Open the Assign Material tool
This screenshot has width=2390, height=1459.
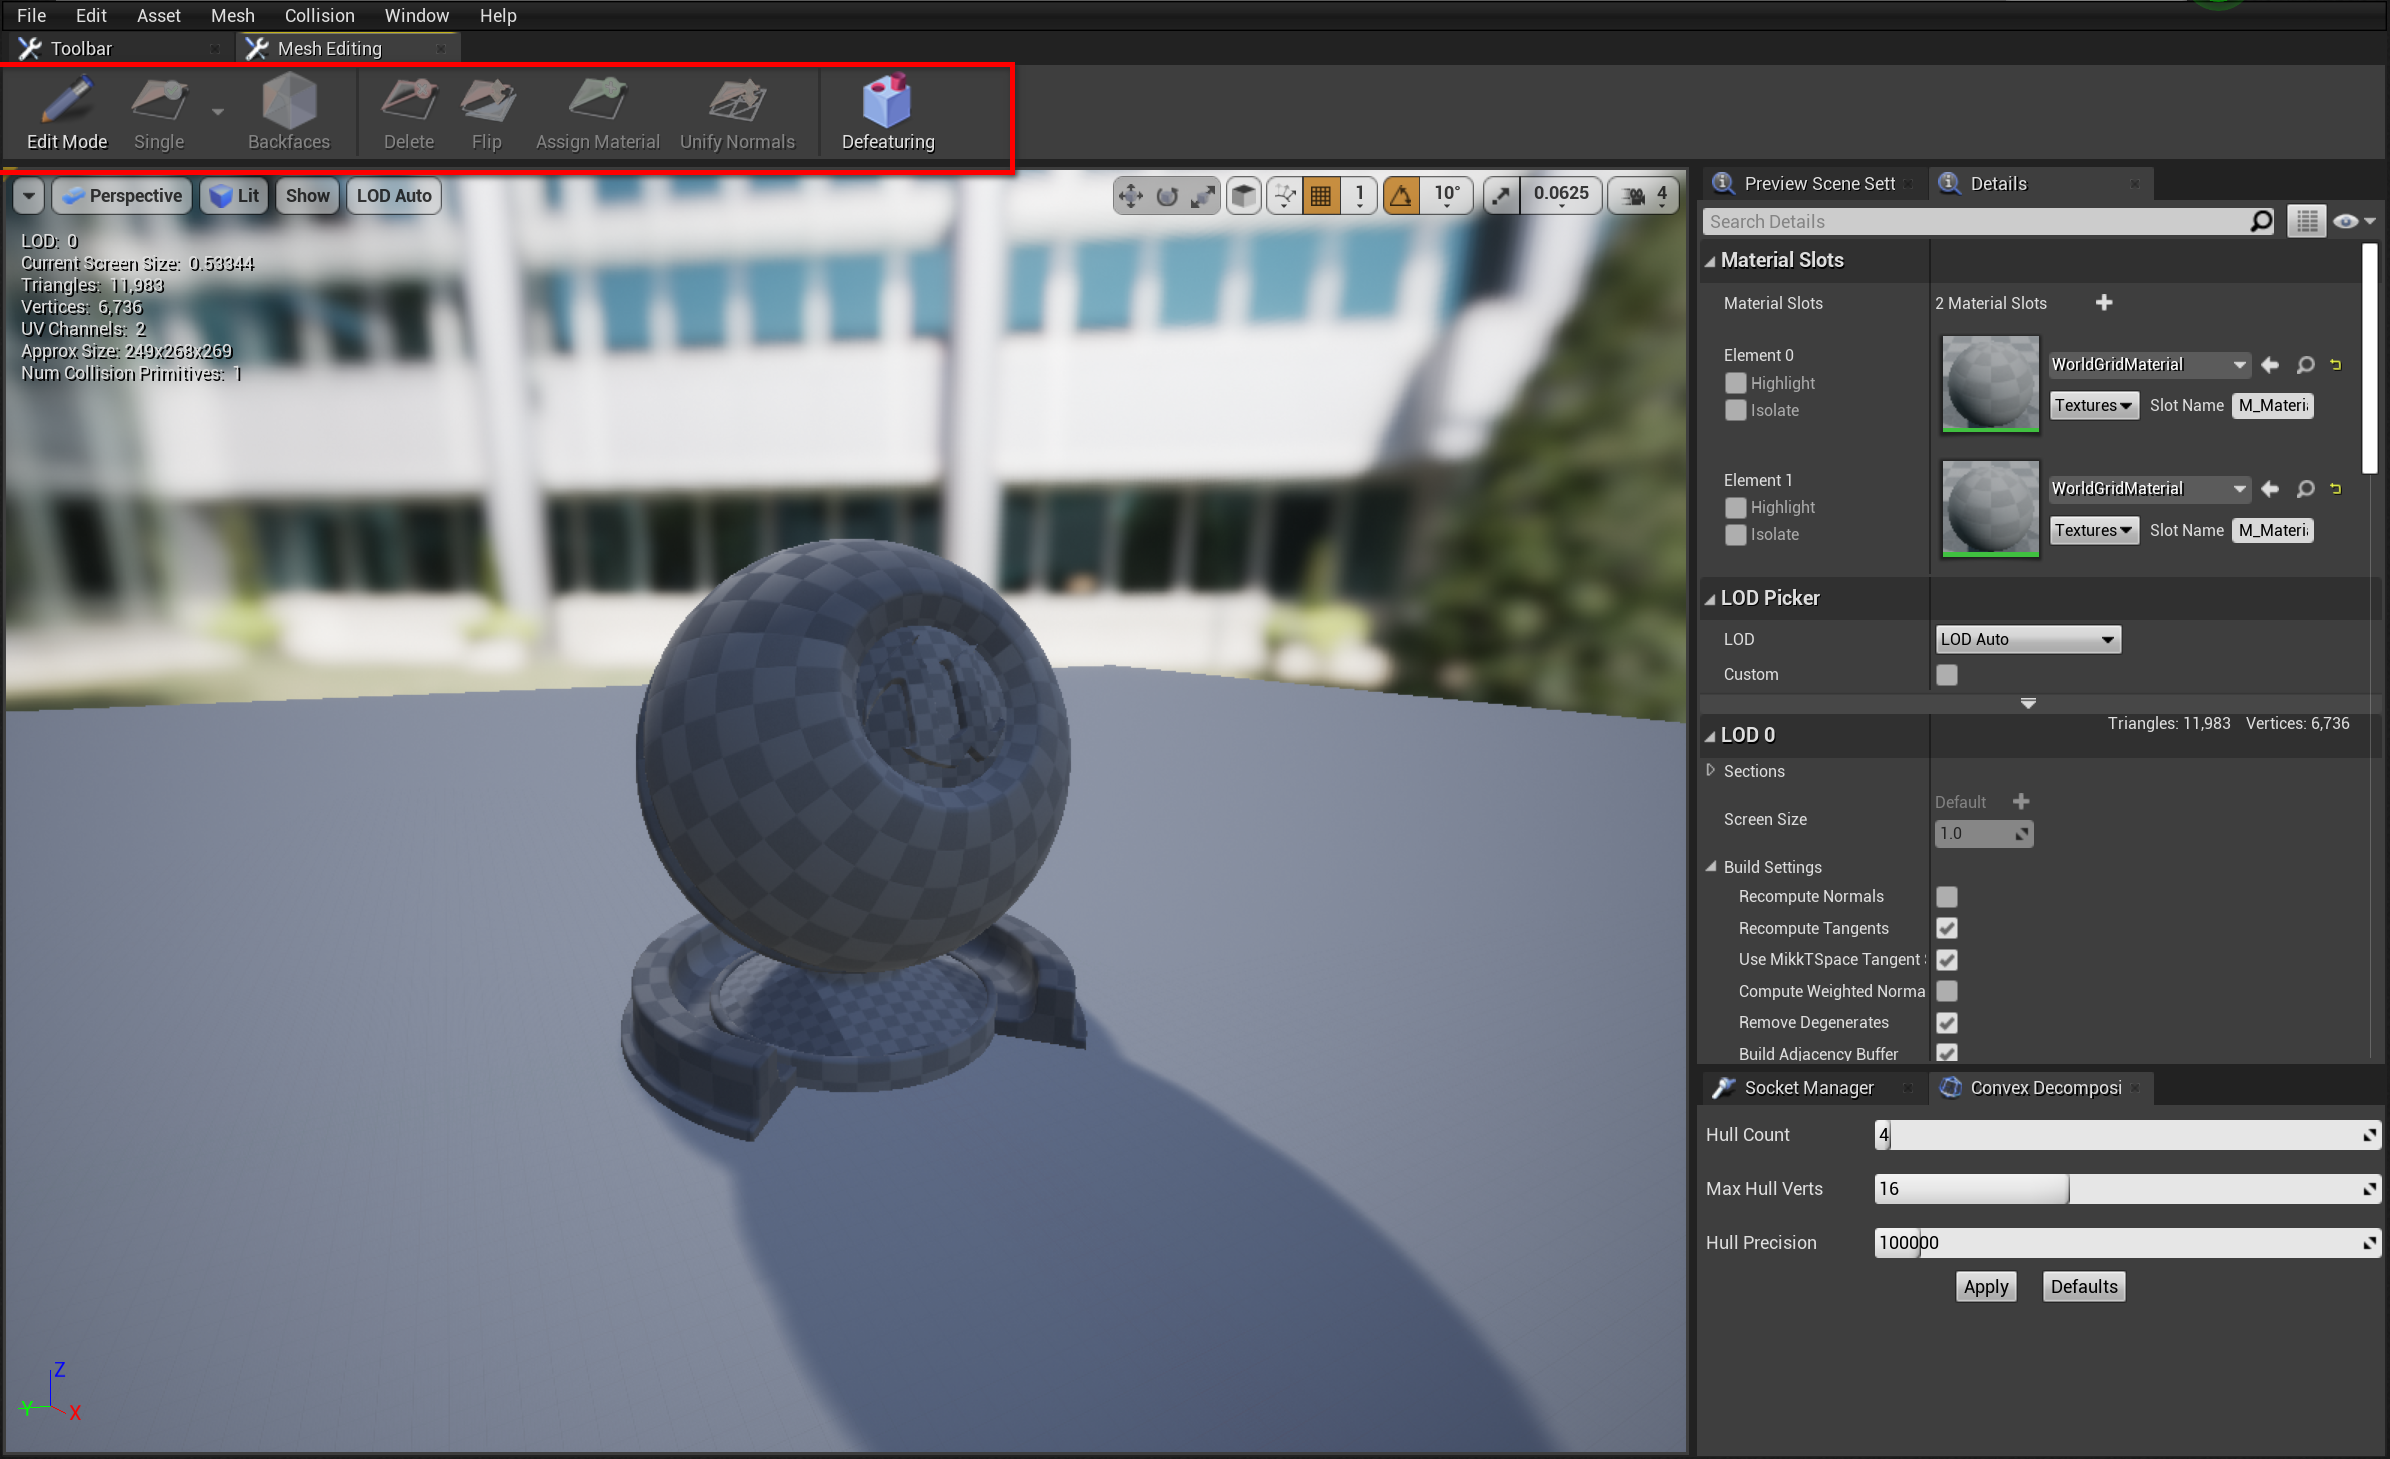point(597,112)
